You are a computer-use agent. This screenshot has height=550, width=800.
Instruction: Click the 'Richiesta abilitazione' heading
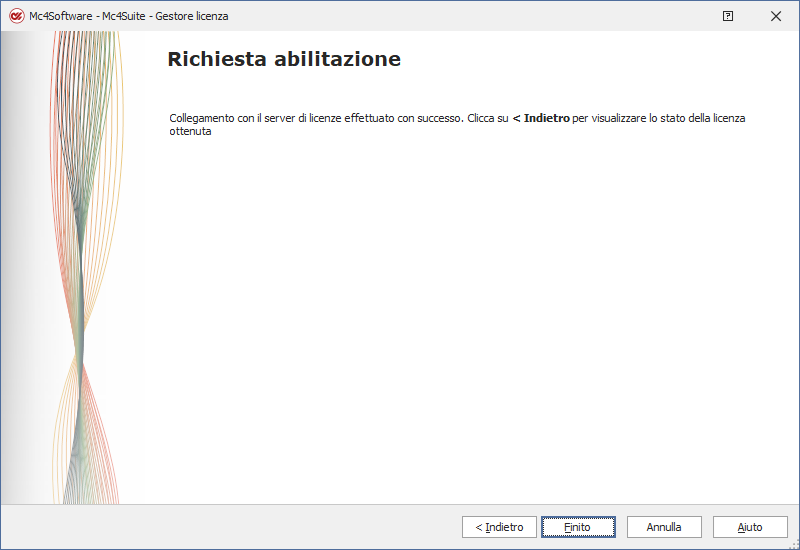[284, 60]
